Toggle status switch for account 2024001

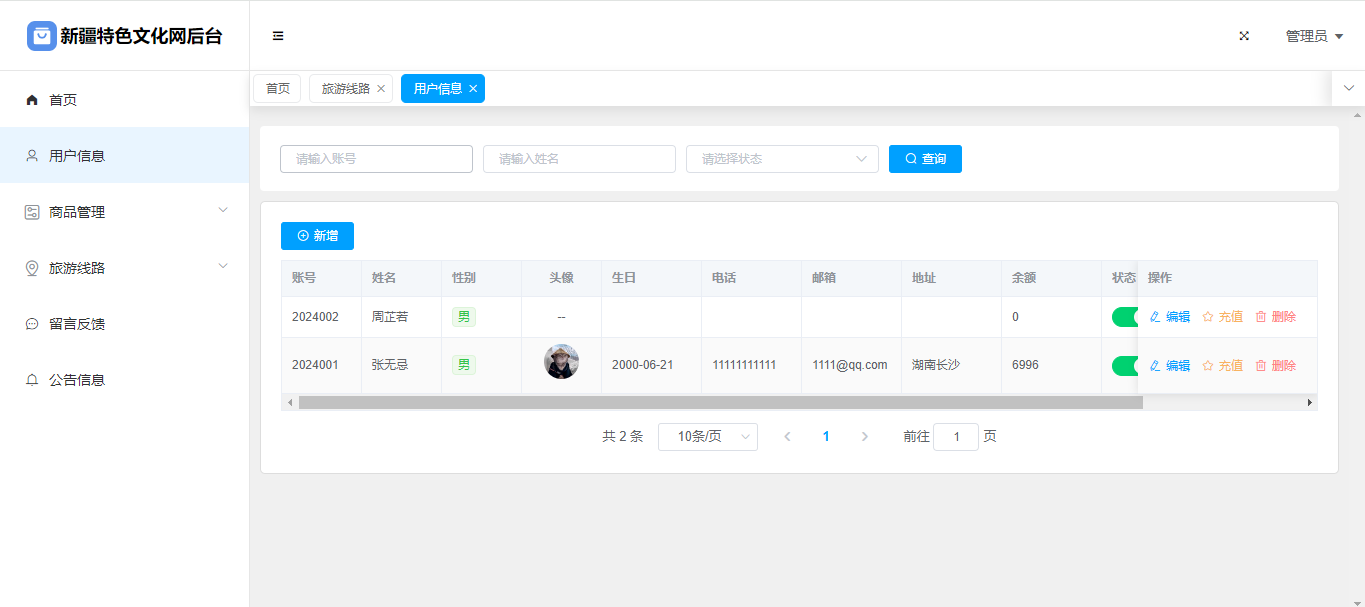(1125, 366)
